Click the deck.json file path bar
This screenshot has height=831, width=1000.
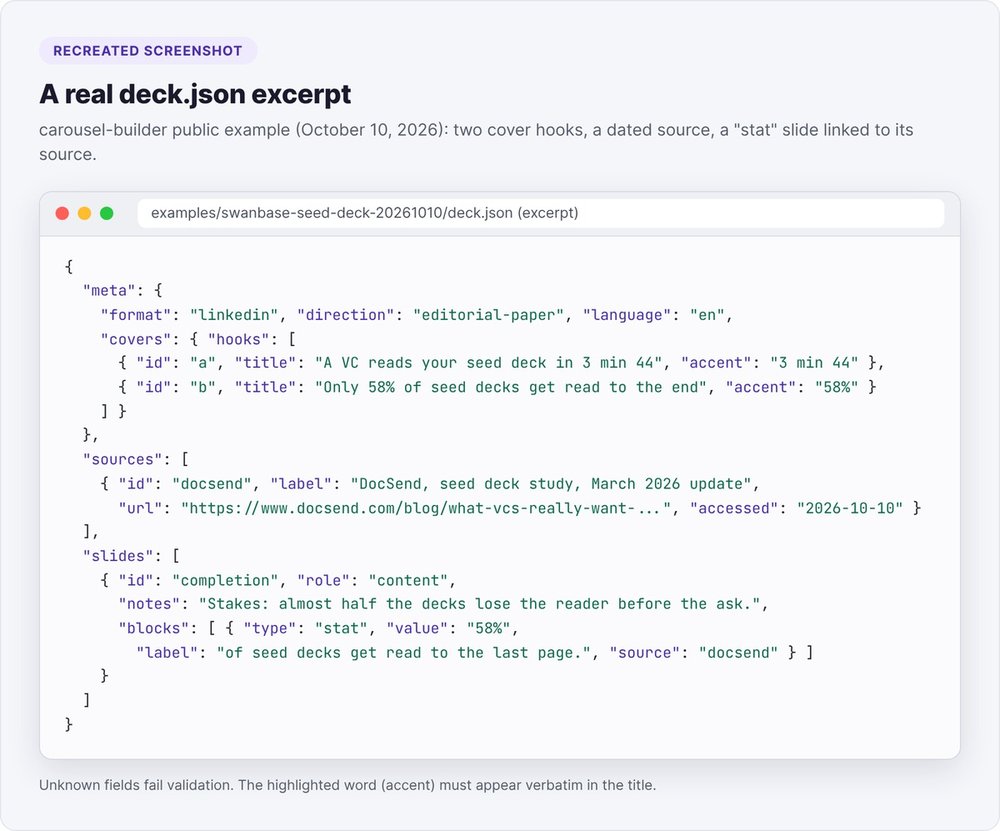(x=541, y=213)
